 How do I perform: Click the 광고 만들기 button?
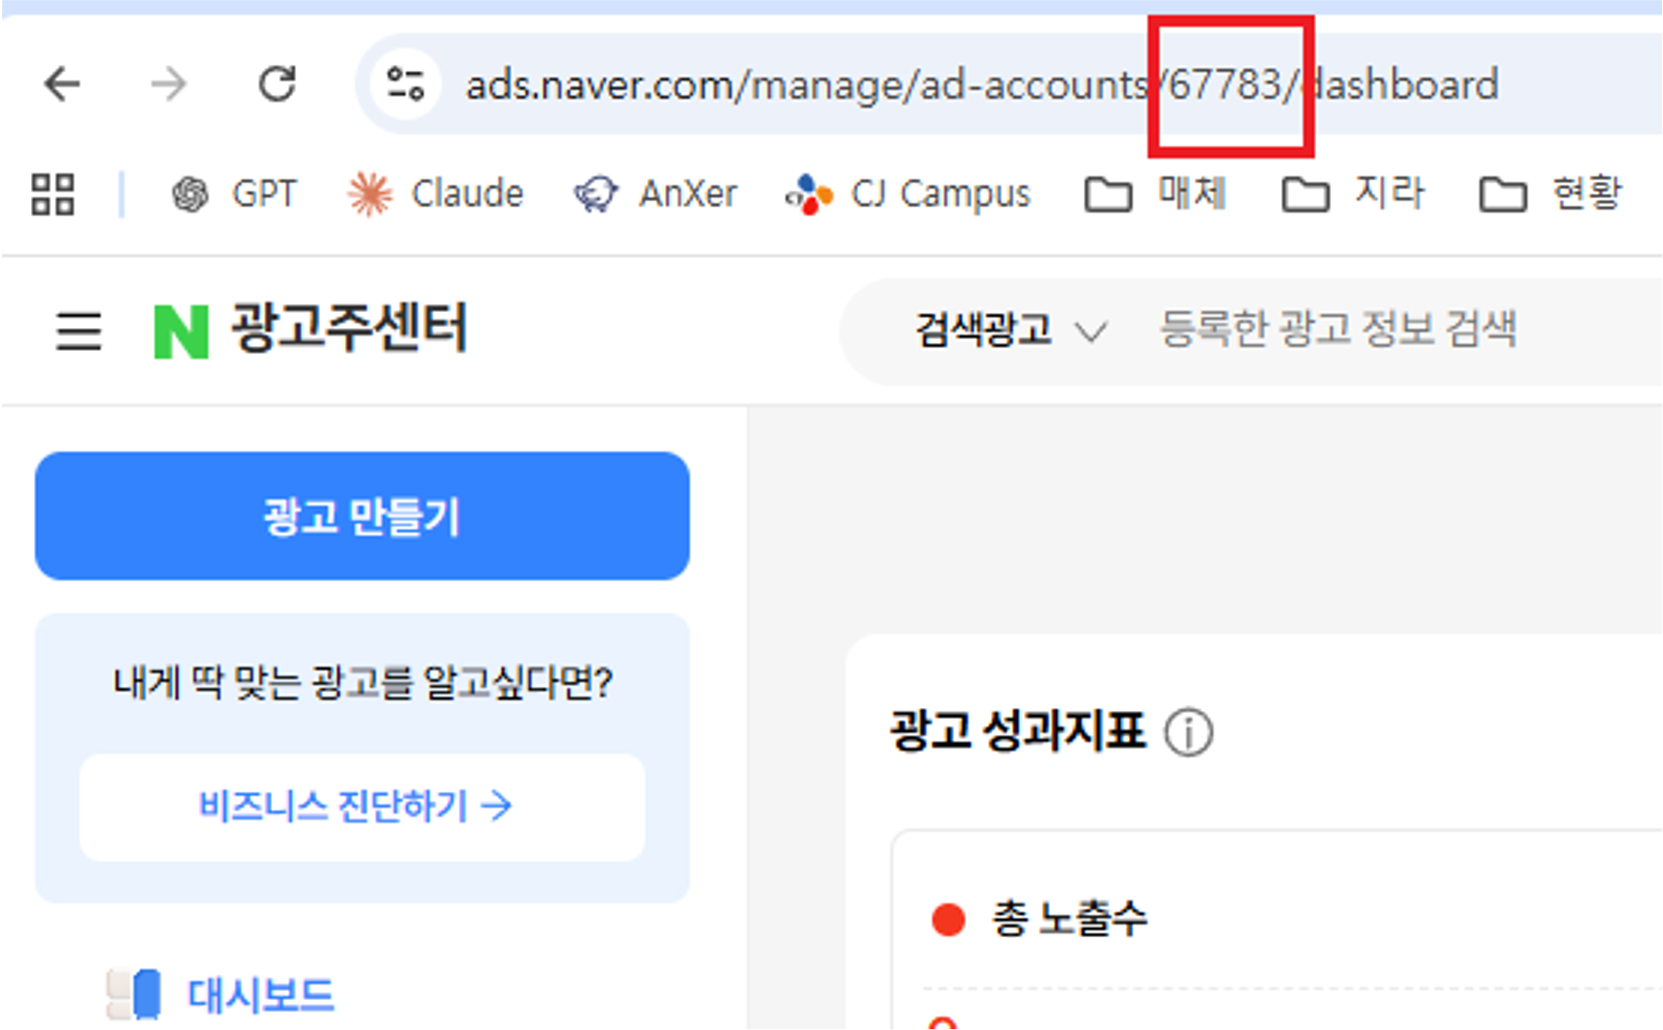[x=362, y=516]
